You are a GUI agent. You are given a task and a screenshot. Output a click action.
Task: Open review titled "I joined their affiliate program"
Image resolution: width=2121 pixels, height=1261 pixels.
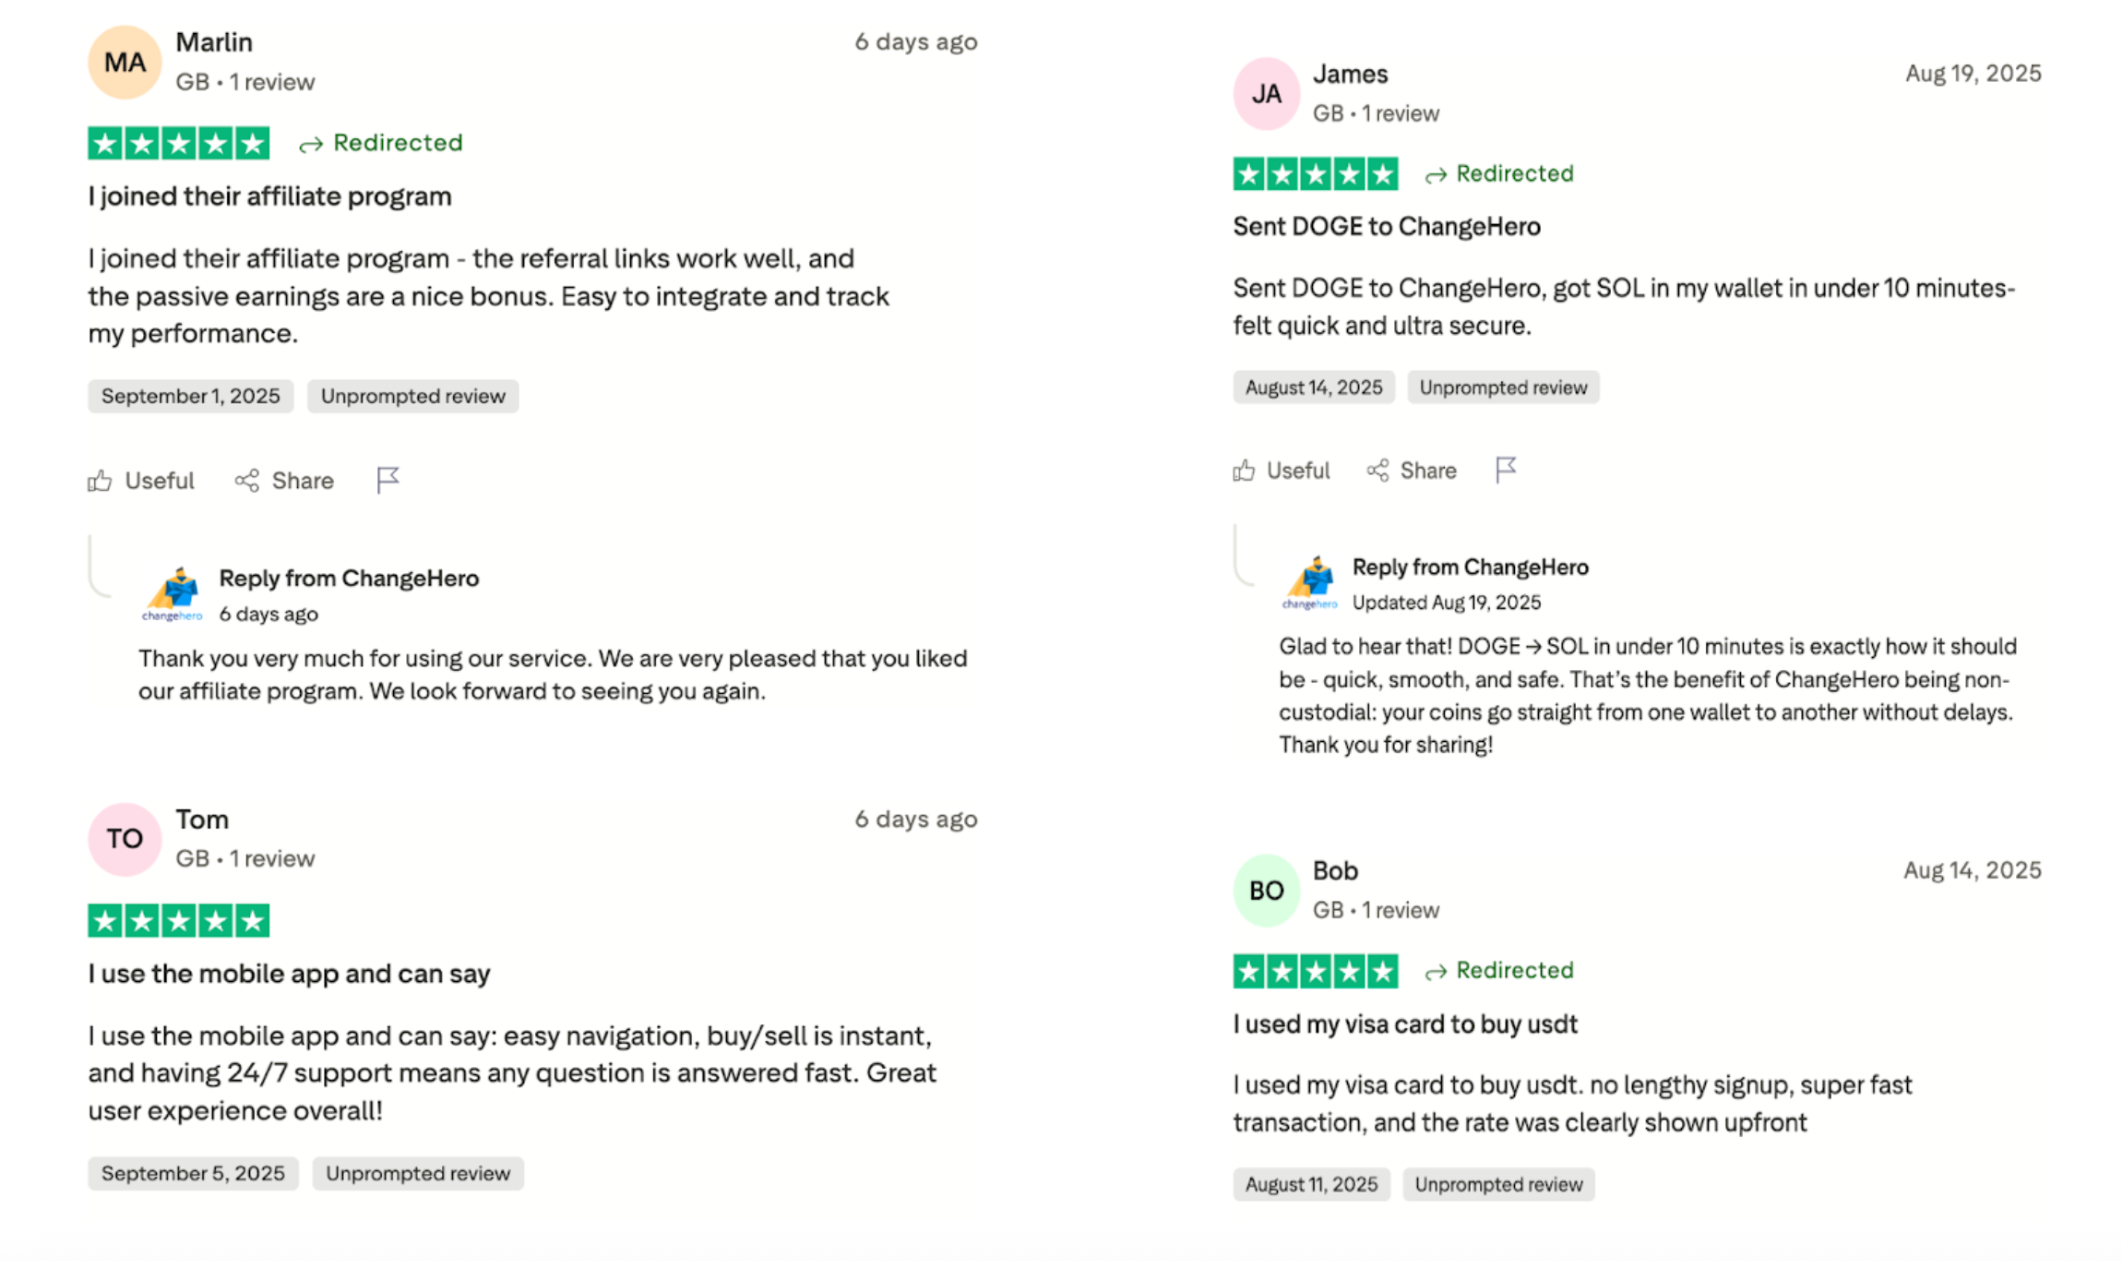(270, 196)
